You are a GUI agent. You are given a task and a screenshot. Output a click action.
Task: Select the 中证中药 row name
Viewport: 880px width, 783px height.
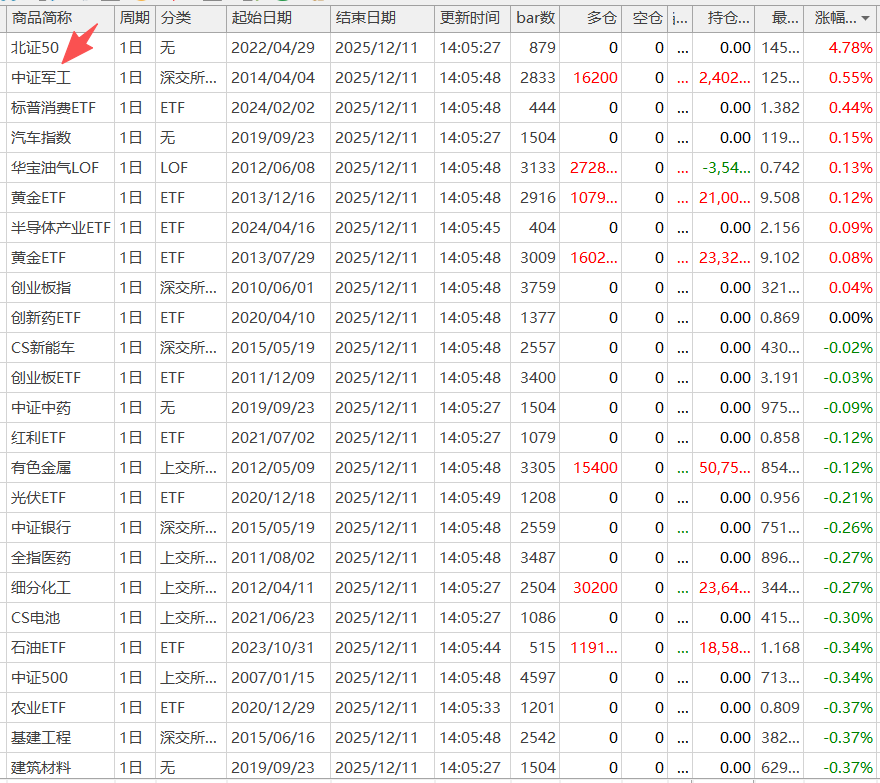(x=41, y=408)
